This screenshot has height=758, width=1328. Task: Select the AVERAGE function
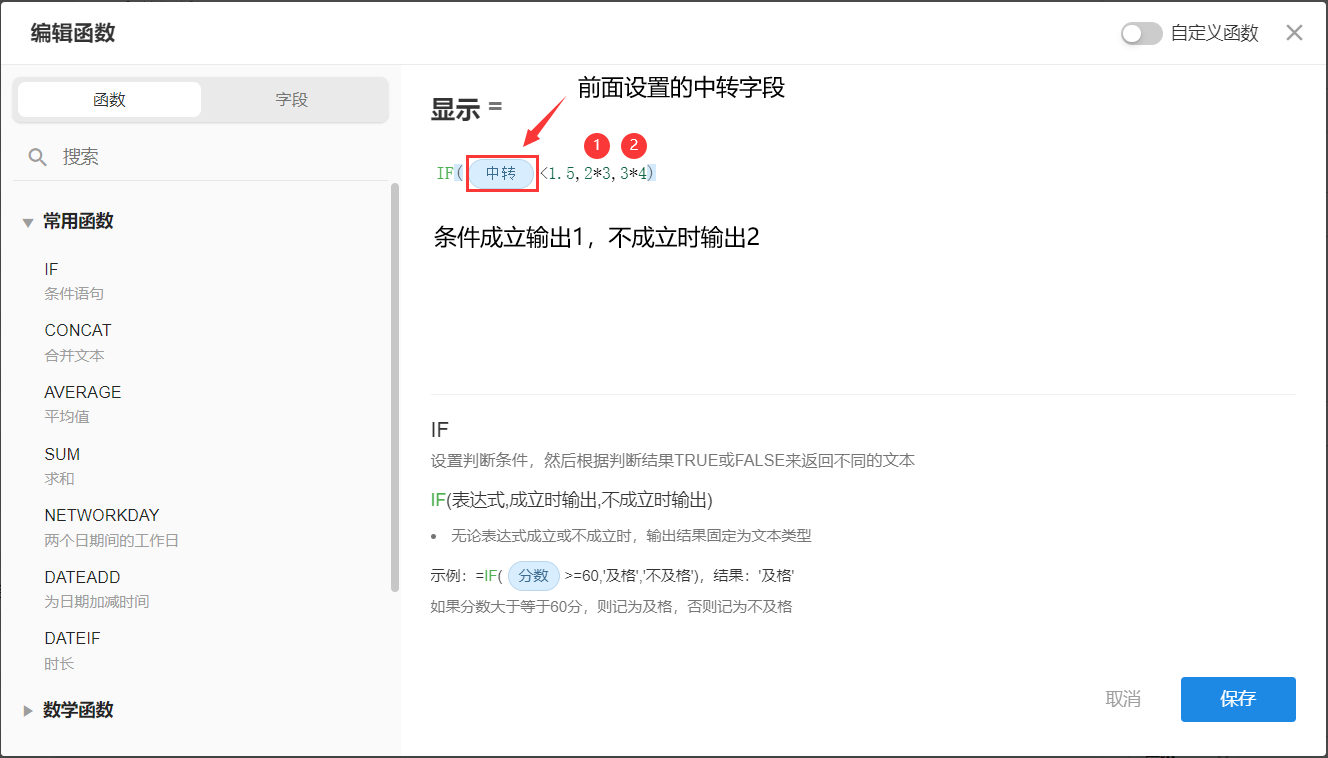pos(82,392)
